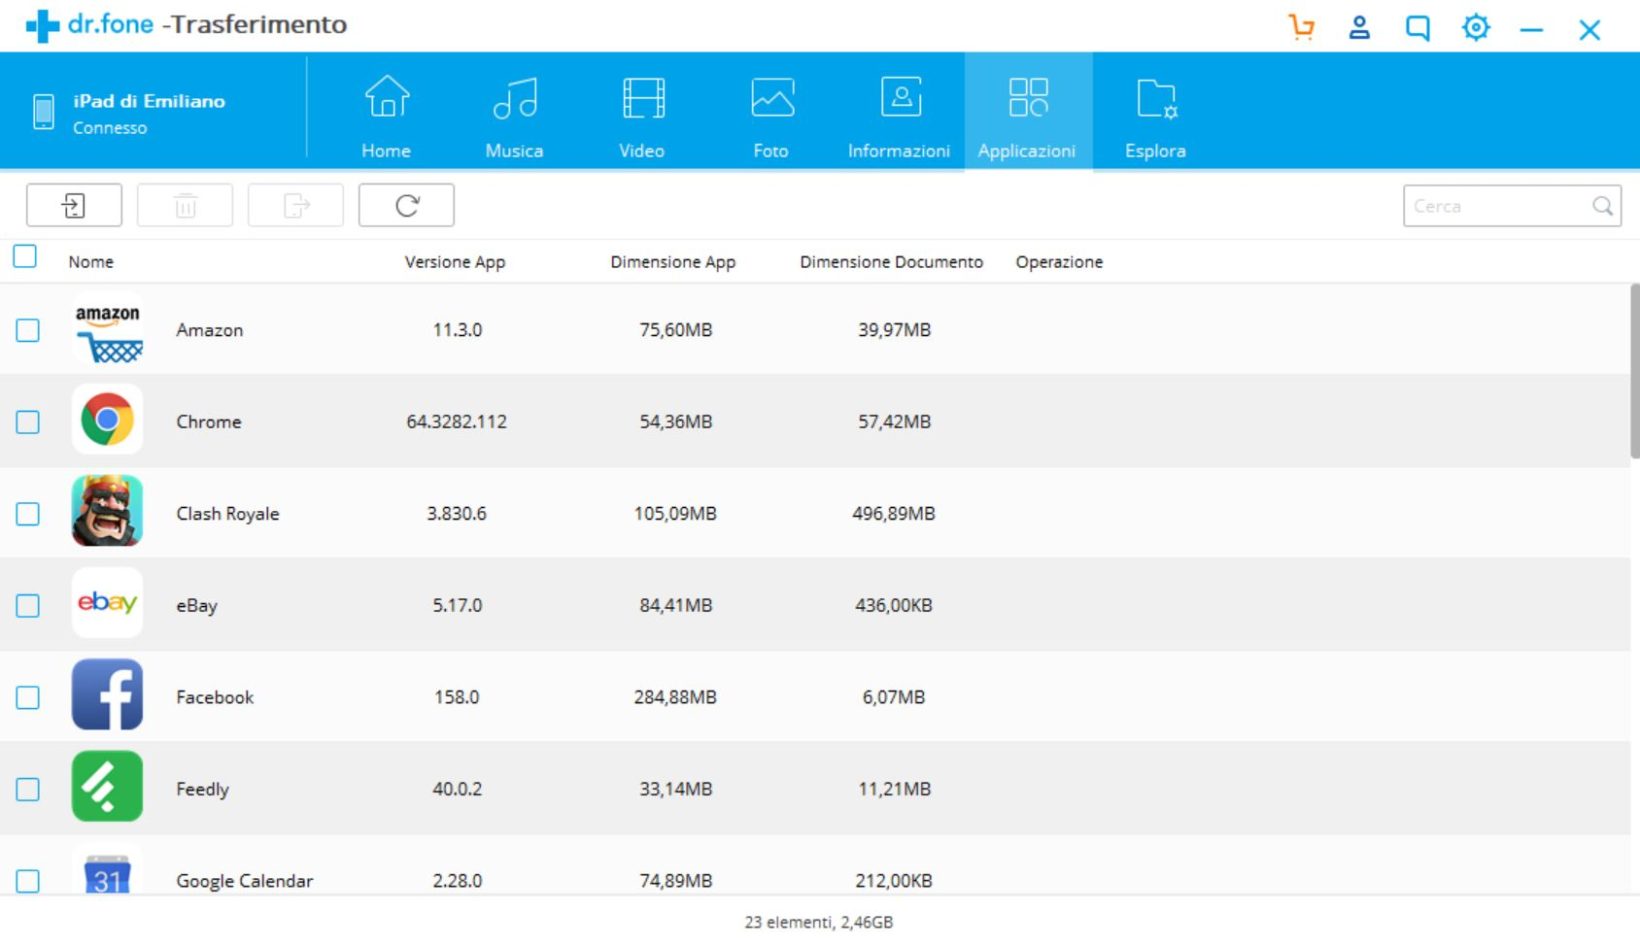Screen dimensions: 1640x945
Task: Mark the eBay row checkbox
Action: [x=28, y=606]
